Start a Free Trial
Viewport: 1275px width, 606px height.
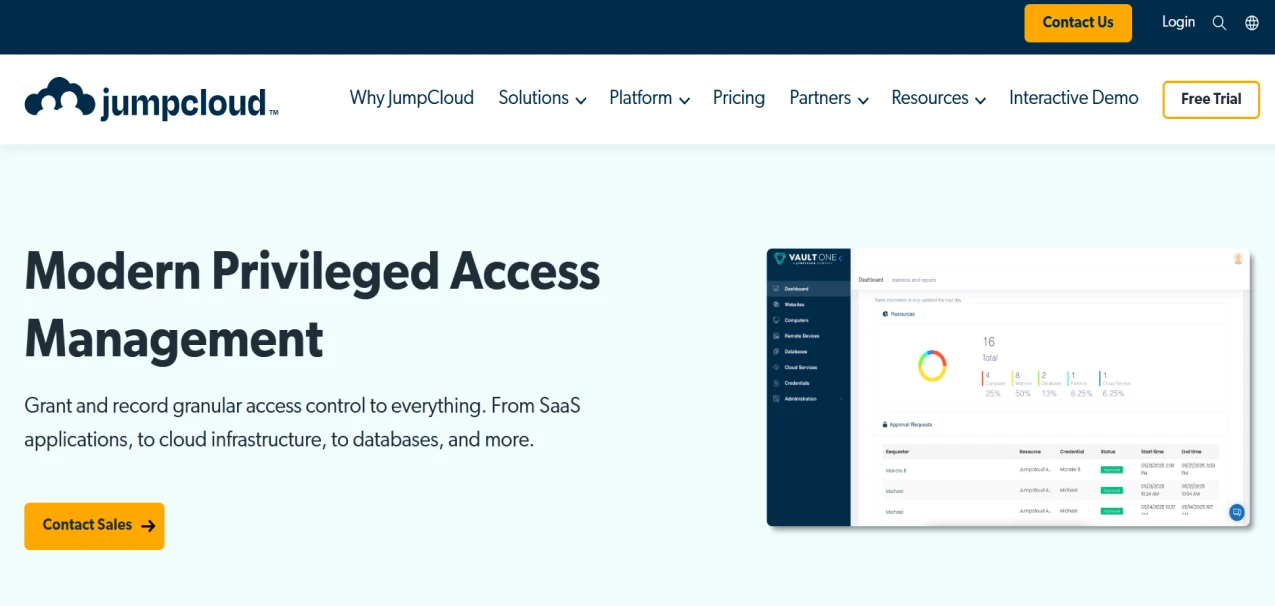pos(1211,99)
